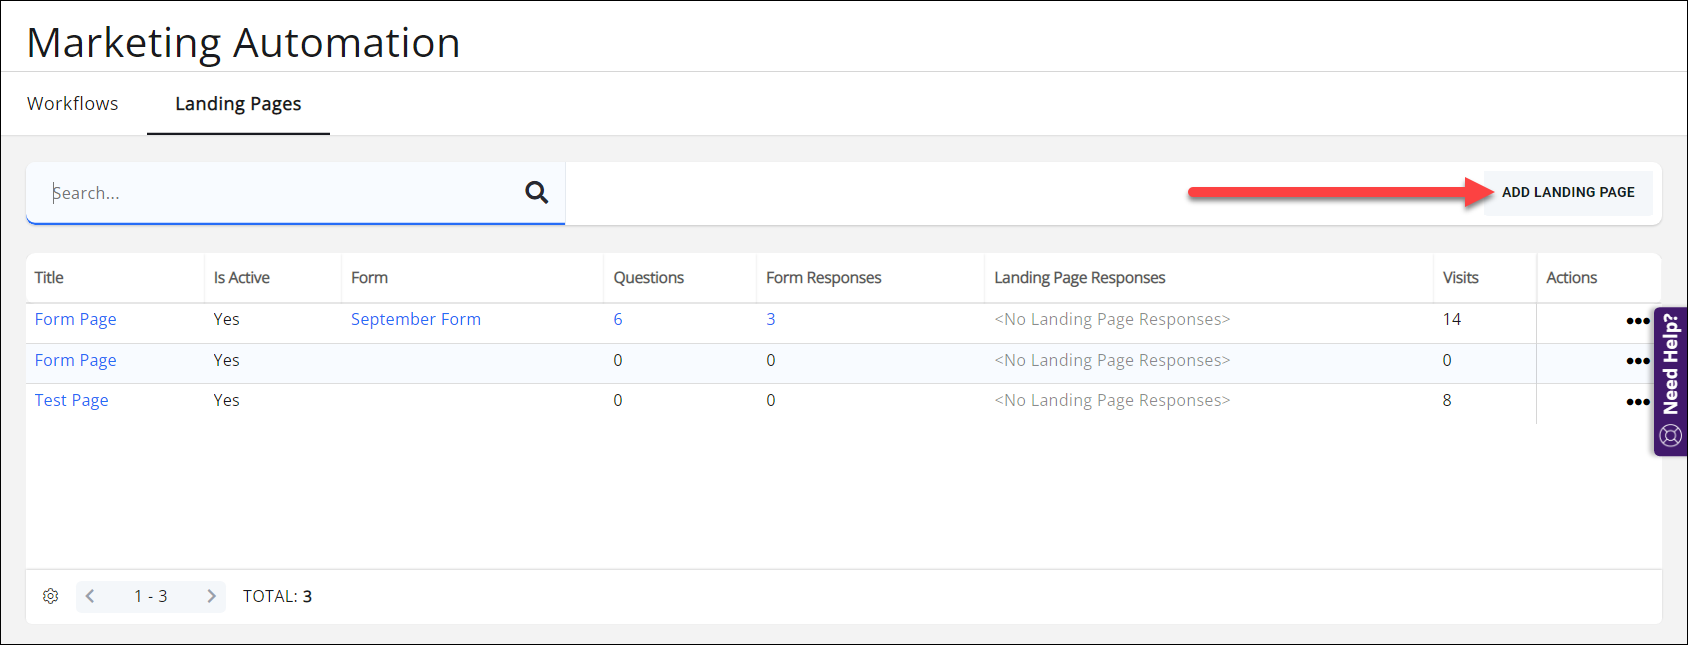Open actions ellipsis for Test Page row
Viewport: 1688px width, 645px height.
1637,401
